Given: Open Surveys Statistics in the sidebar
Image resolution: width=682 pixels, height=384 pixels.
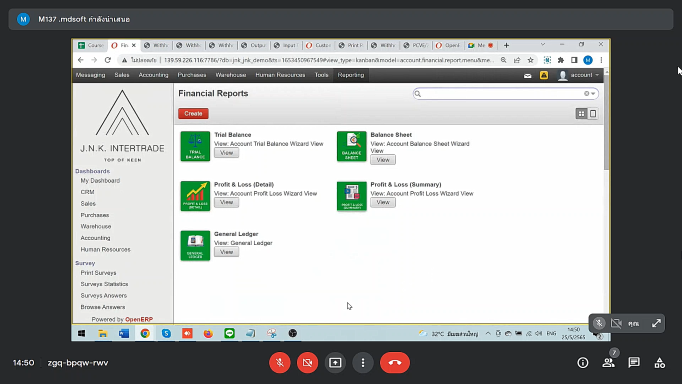Looking at the screenshot, I should click(104, 284).
